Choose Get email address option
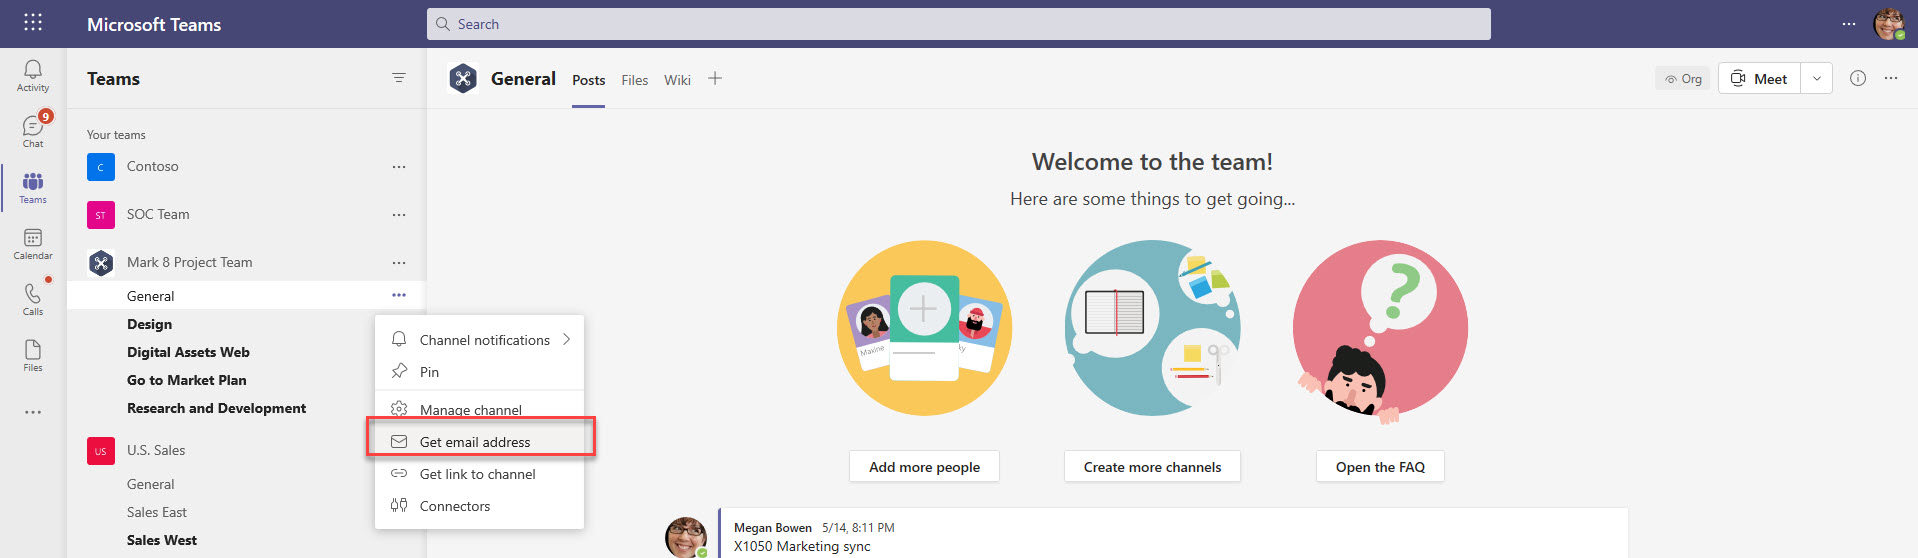The image size is (1918, 558). (x=479, y=442)
